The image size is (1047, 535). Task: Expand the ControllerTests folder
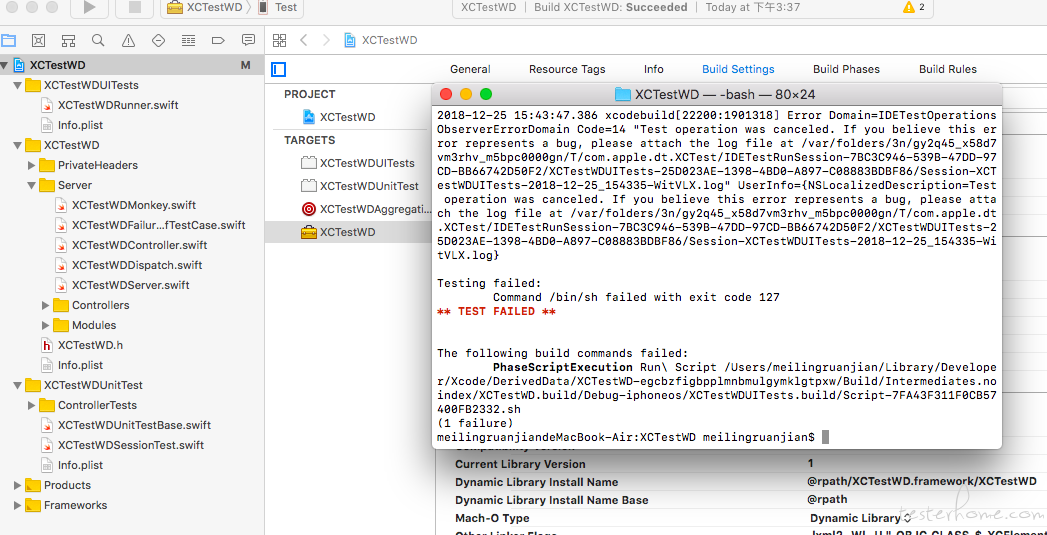[x=31, y=405]
